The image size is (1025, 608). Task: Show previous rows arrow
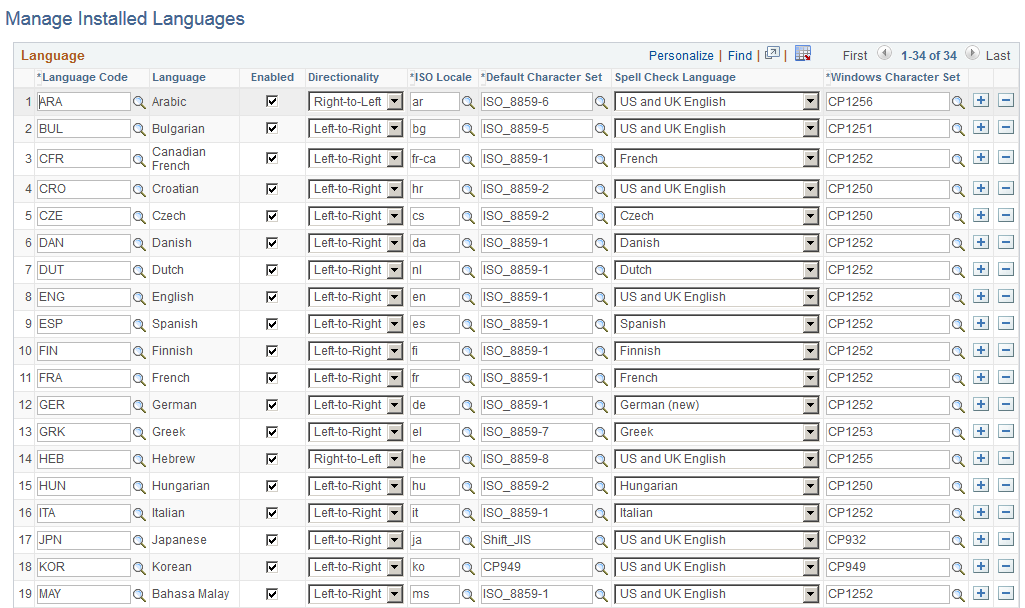pyautogui.click(x=884, y=53)
